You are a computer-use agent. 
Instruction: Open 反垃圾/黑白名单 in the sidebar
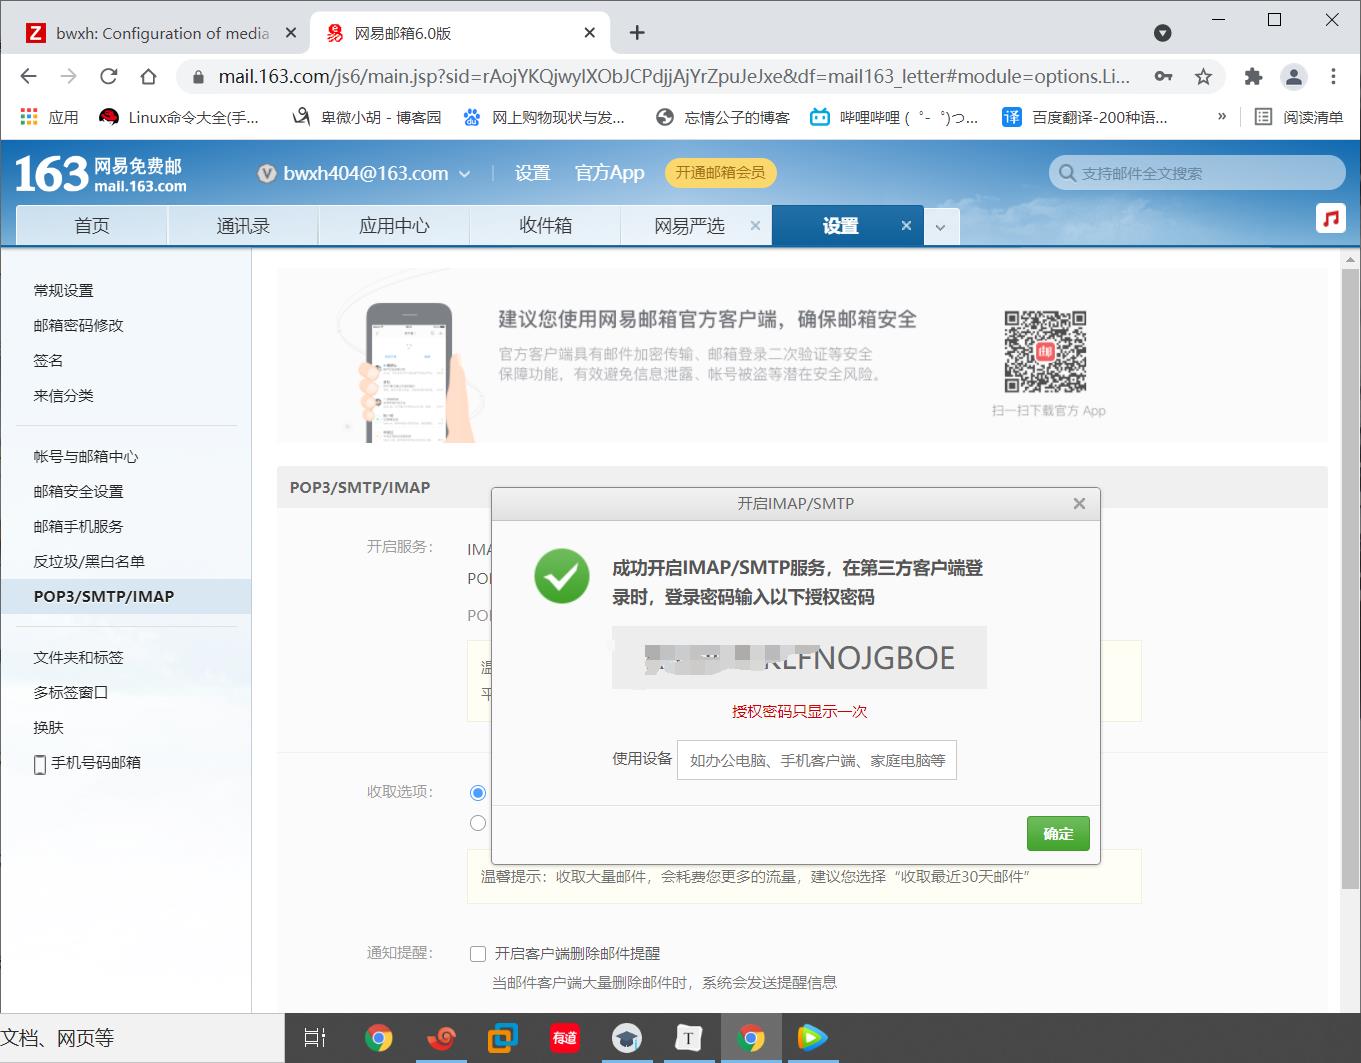[x=89, y=561]
